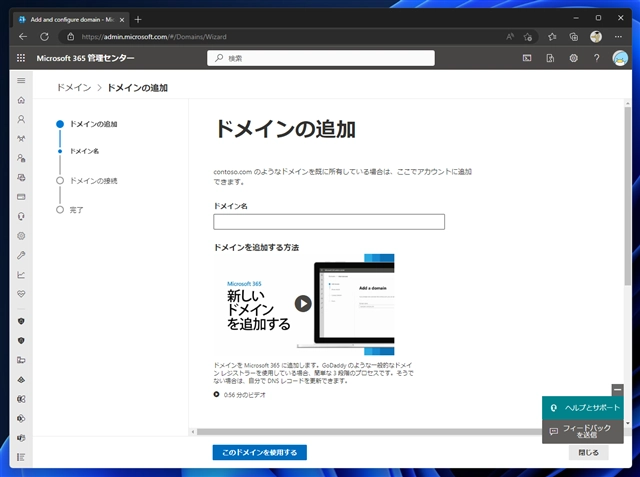
Task: Open the app launcher waffle icon
Action: [21, 58]
